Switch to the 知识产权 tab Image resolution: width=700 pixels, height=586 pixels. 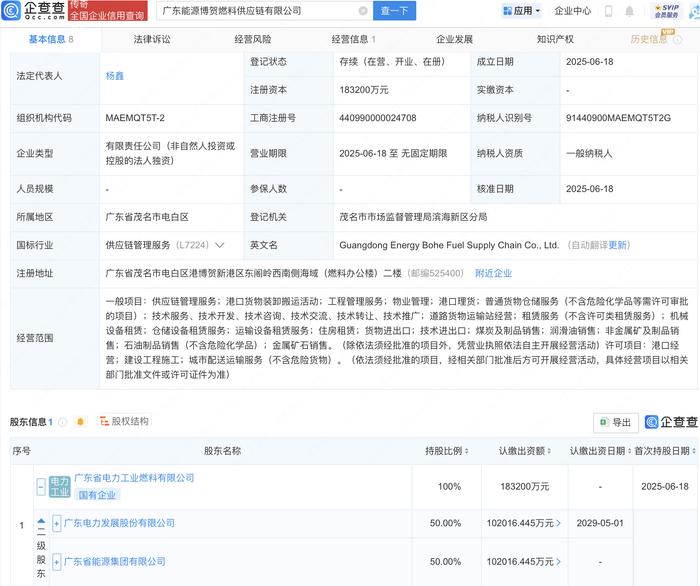tap(555, 40)
